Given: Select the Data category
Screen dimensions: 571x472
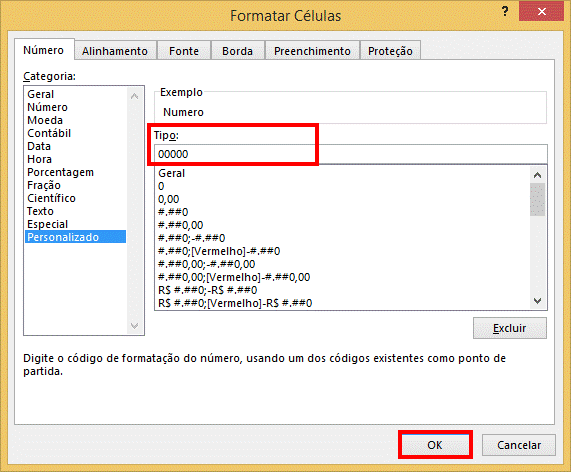Looking at the screenshot, I should (x=76, y=146).
